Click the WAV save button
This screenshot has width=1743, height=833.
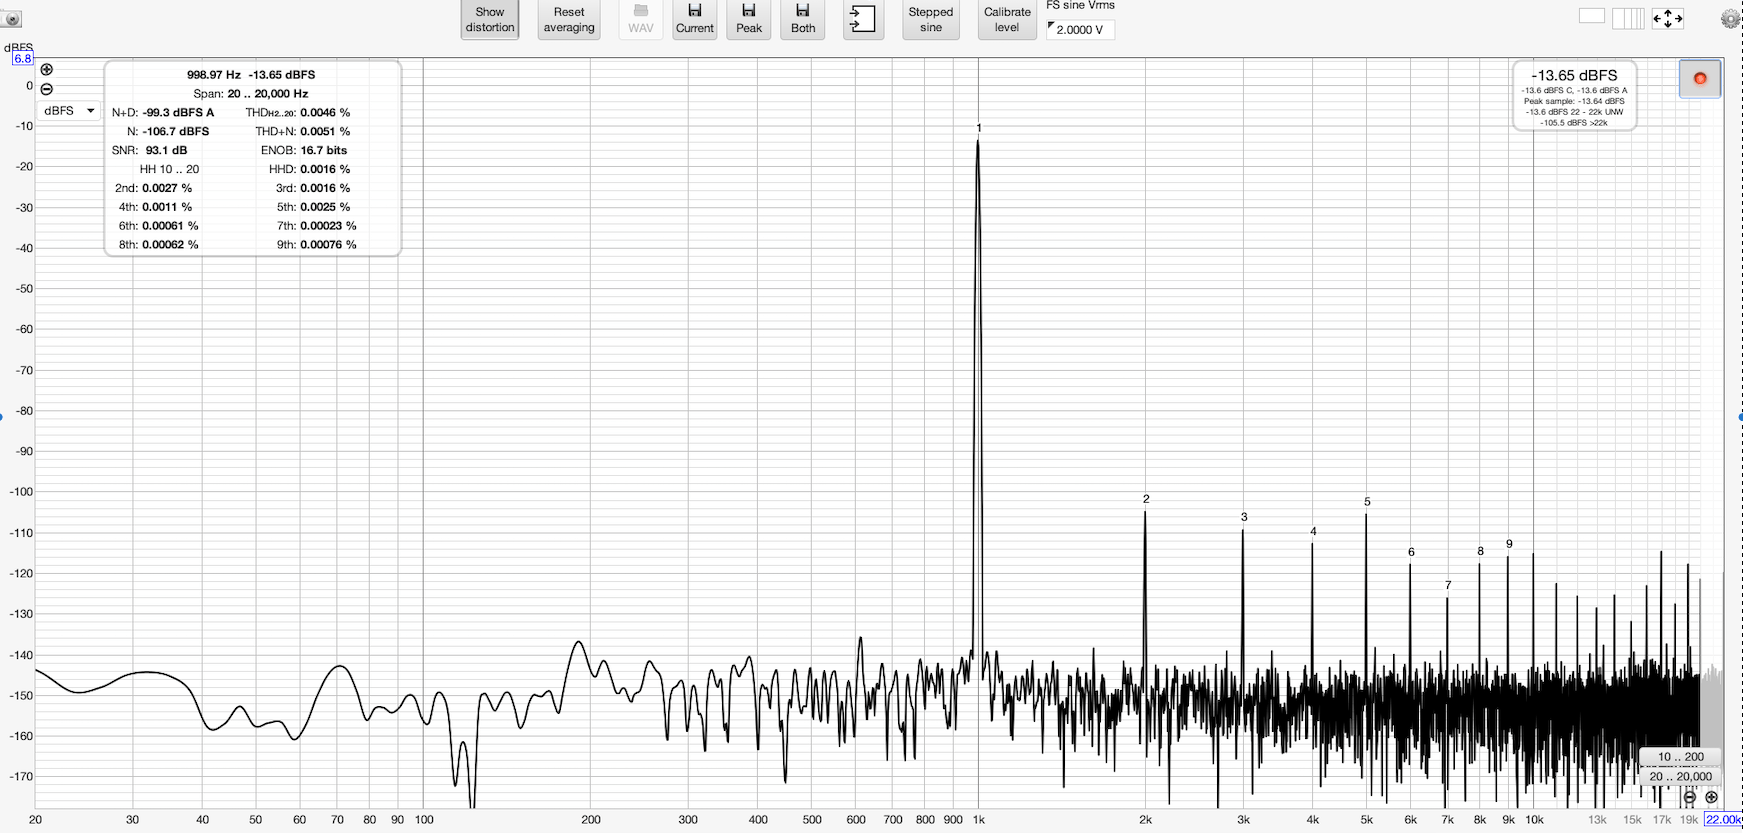click(641, 19)
